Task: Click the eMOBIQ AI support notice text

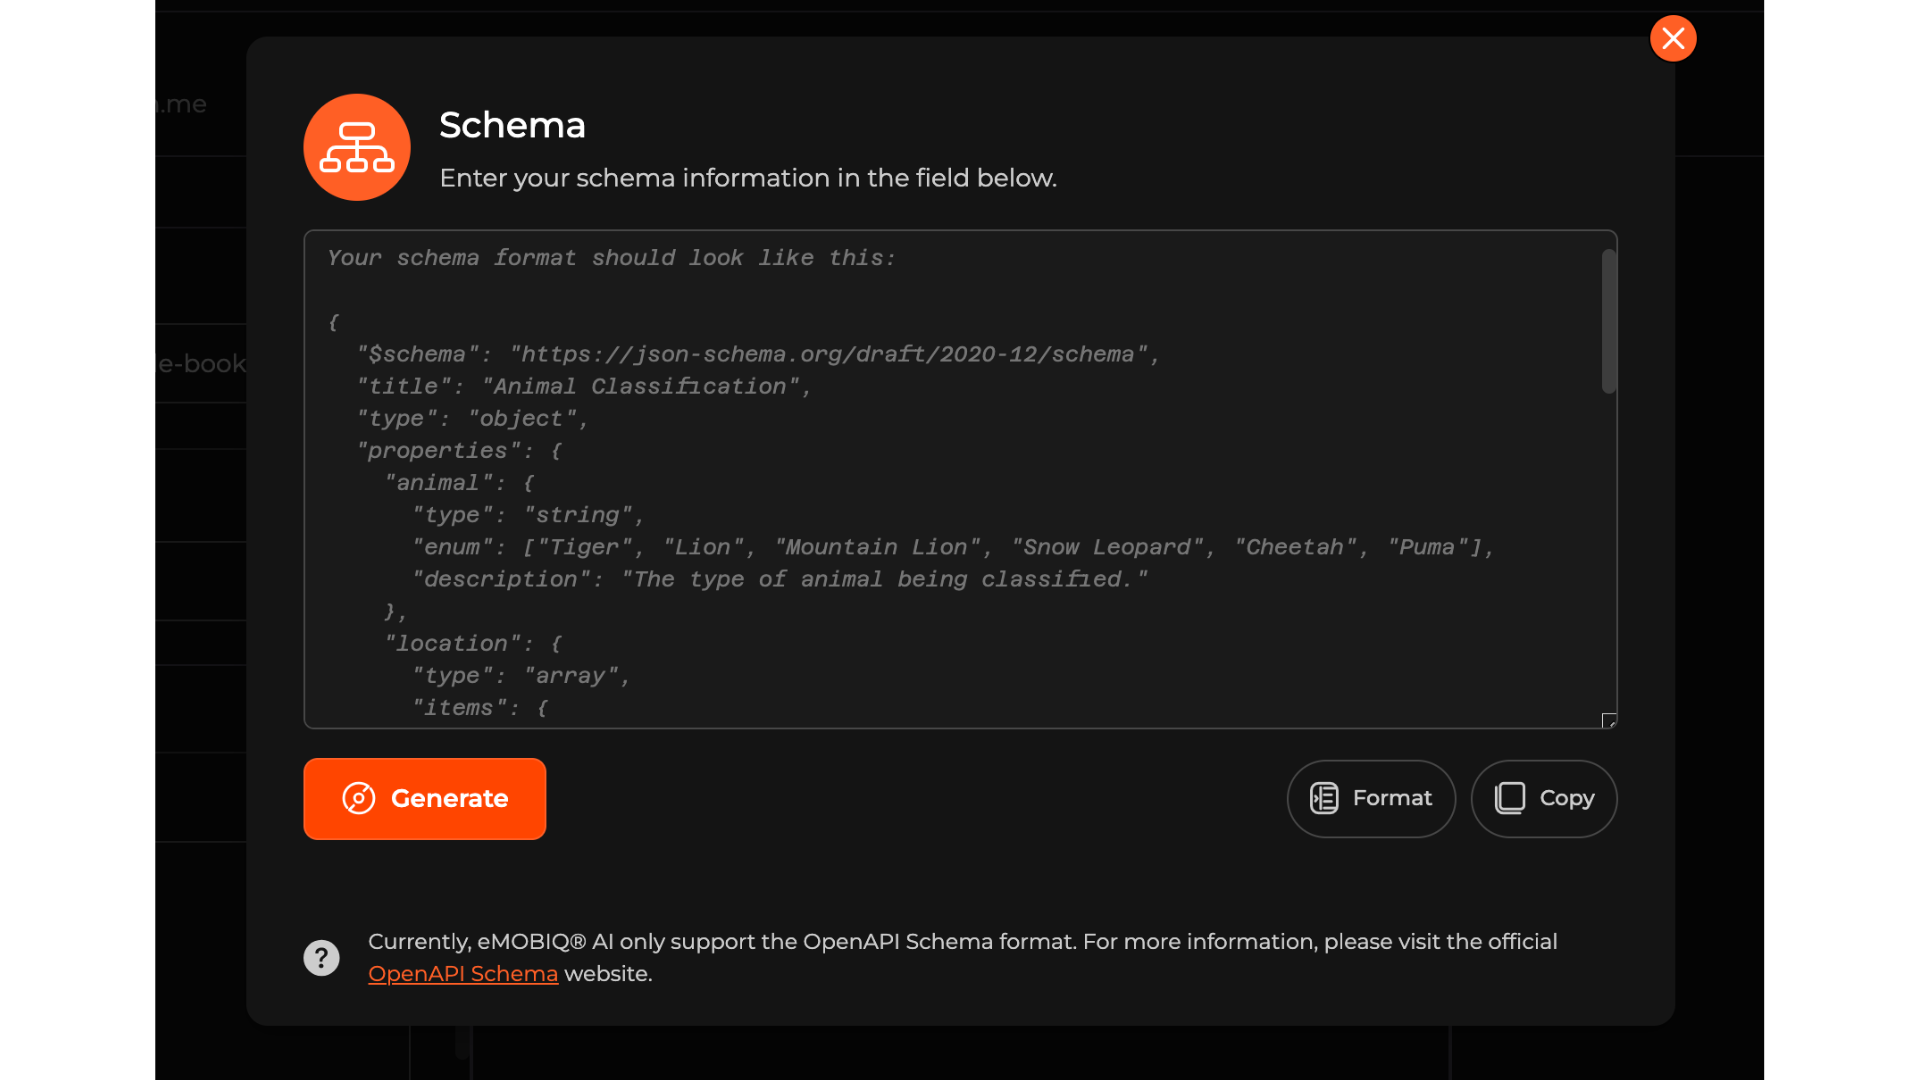Action: [x=962, y=942]
